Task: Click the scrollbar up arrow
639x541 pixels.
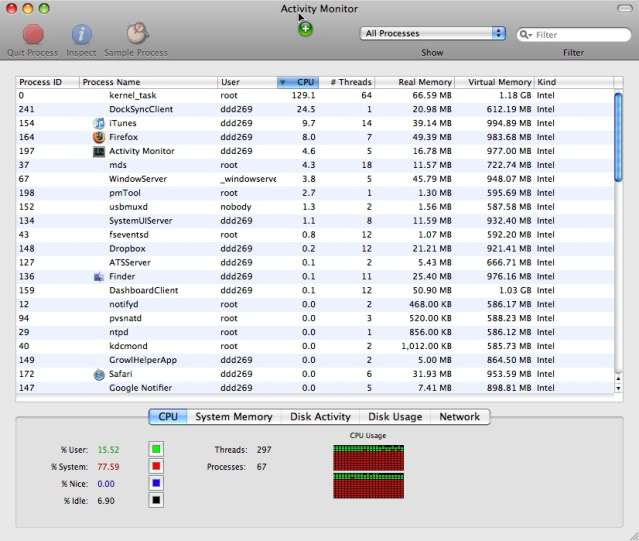Action: (618, 378)
